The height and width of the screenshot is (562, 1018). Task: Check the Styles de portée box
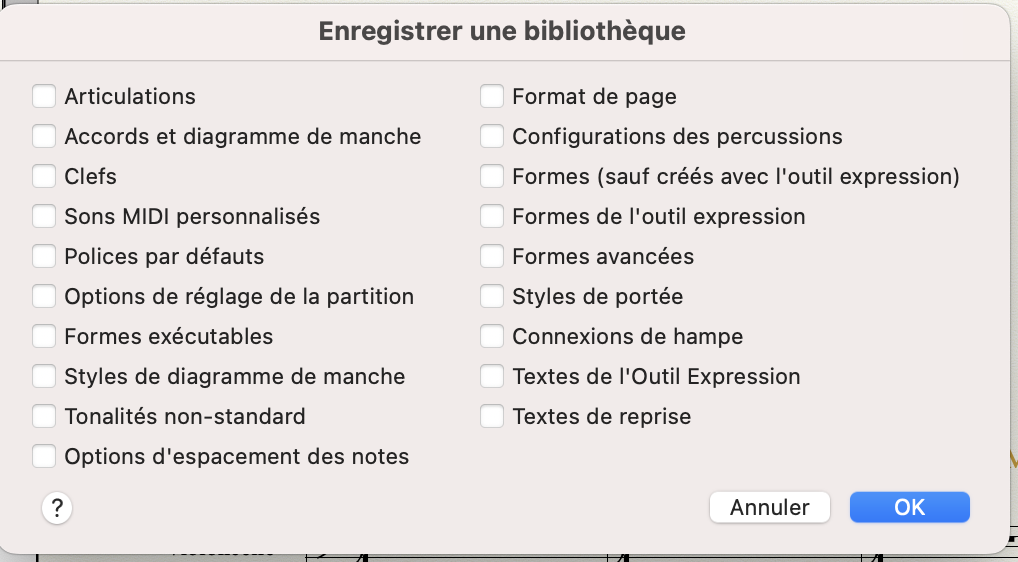(492, 297)
